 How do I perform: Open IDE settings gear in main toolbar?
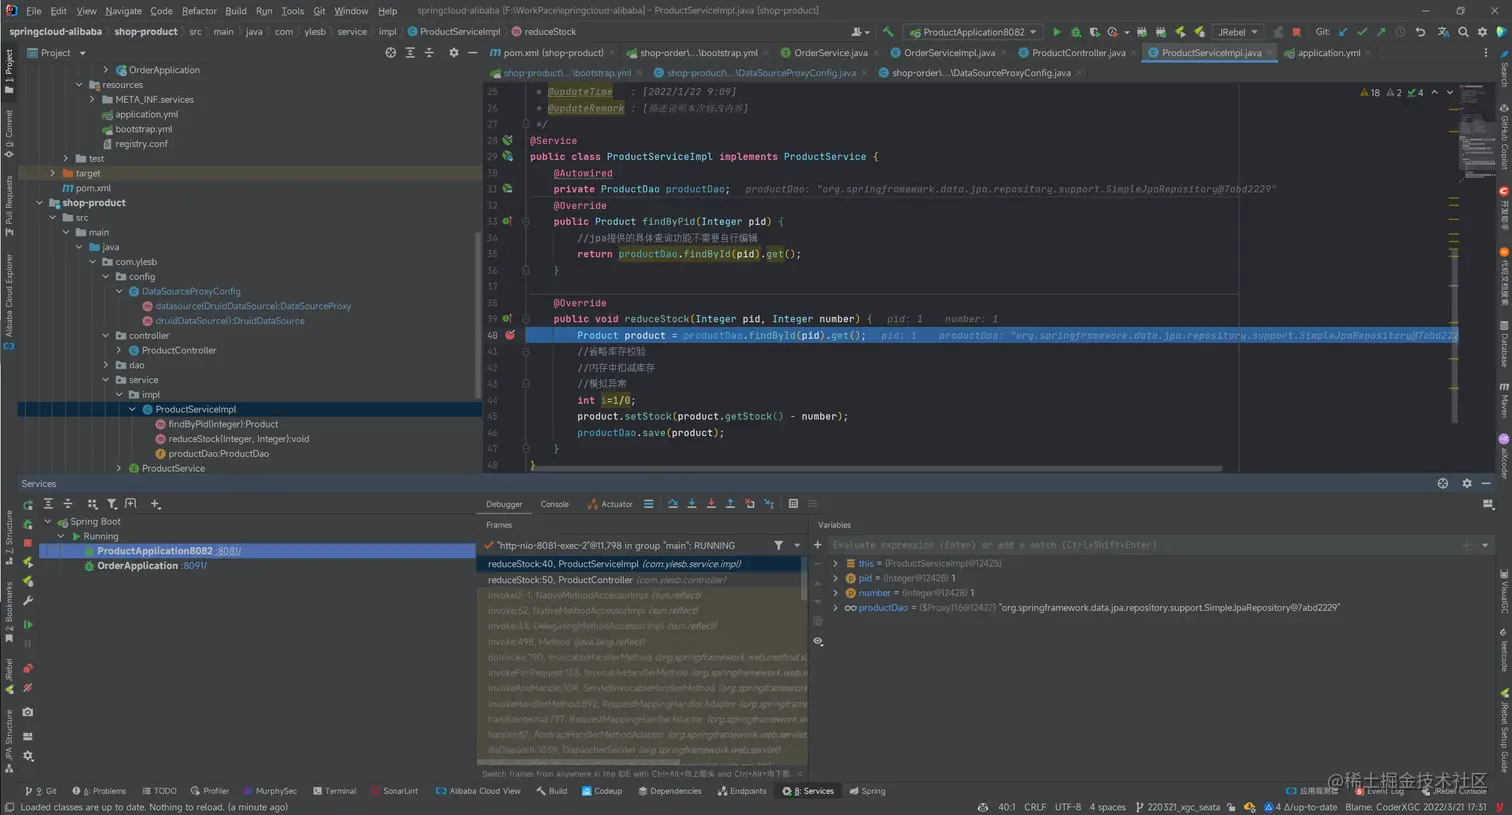1483,32
